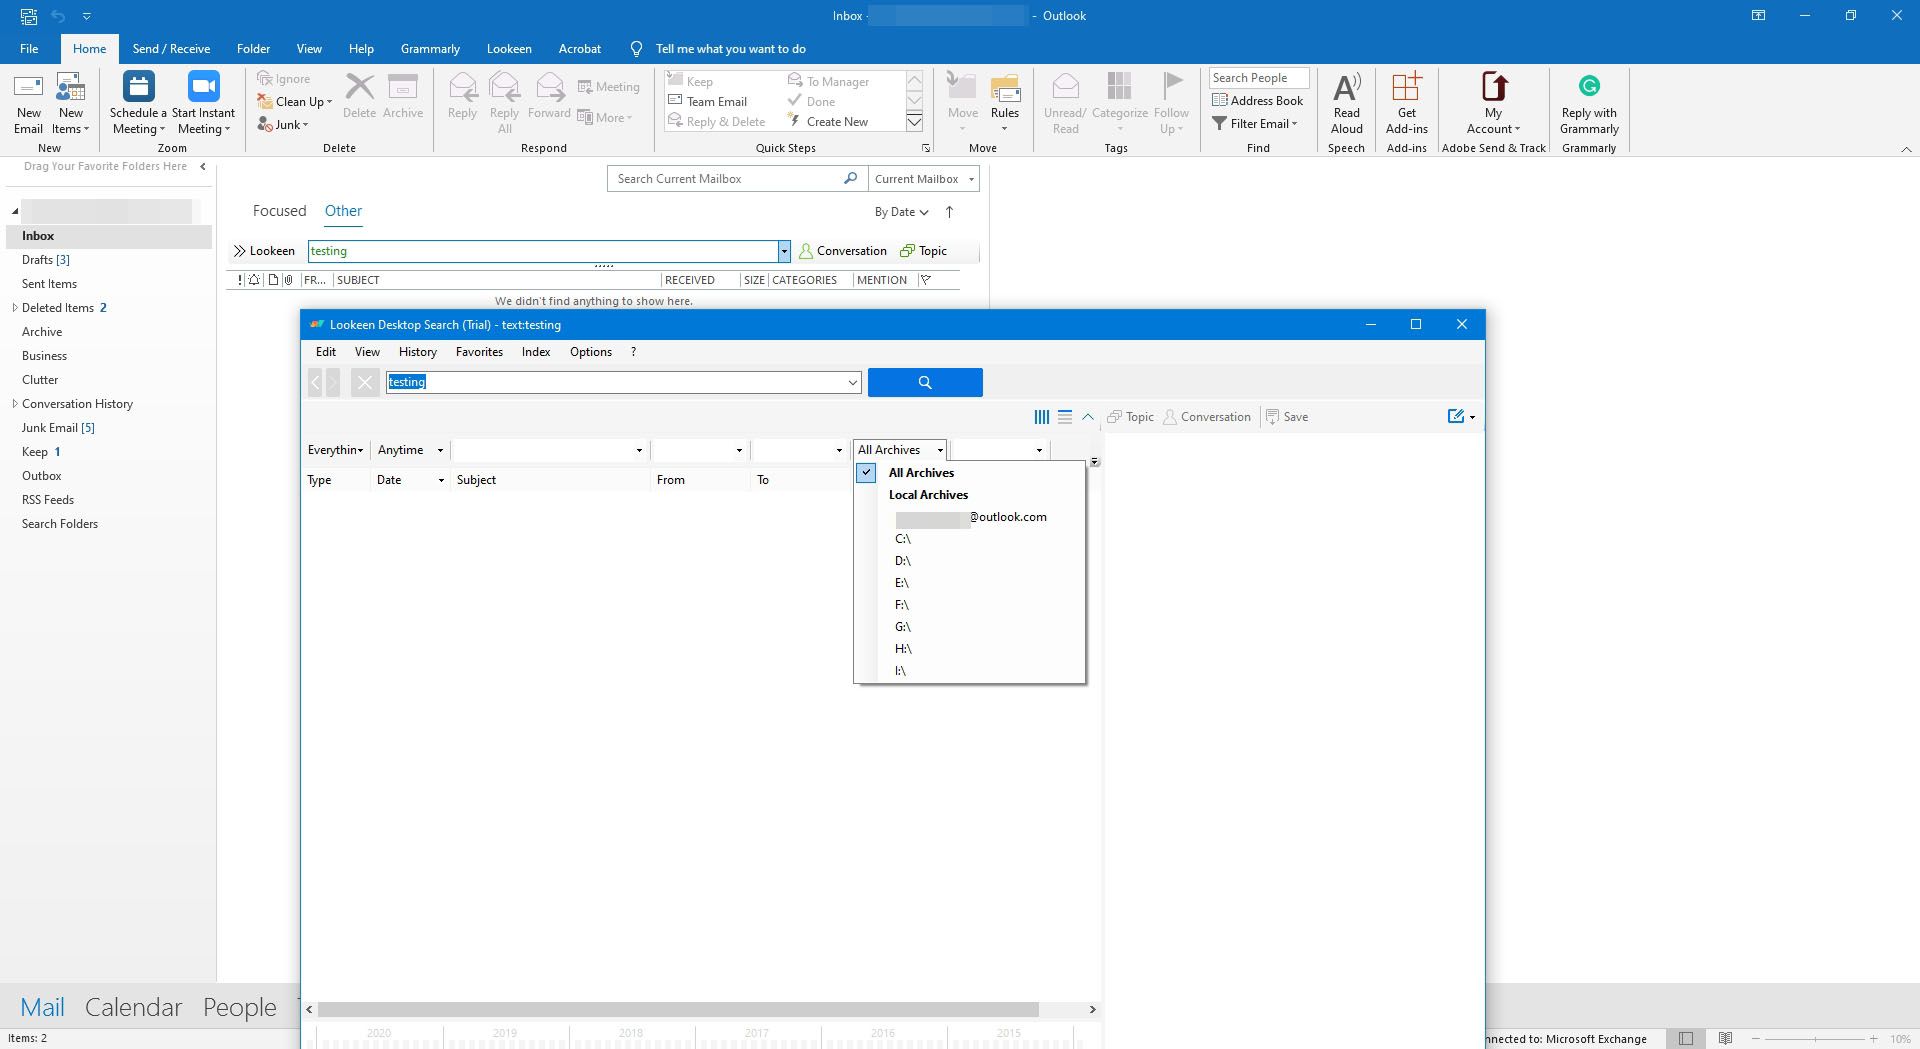The height and width of the screenshot is (1049, 1920).
Task: Open the Lookeen ribbon tab
Action: point(509,48)
